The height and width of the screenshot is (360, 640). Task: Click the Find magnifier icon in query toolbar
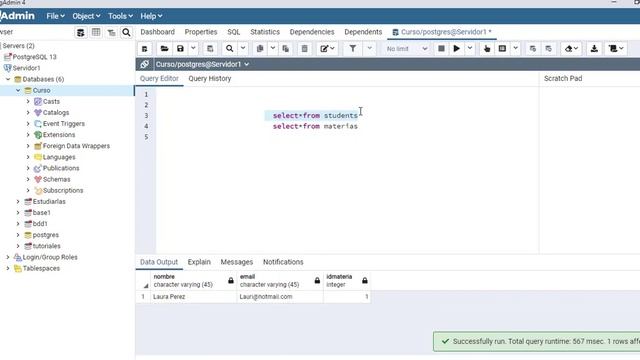pyautogui.click(x=230, y=49)
